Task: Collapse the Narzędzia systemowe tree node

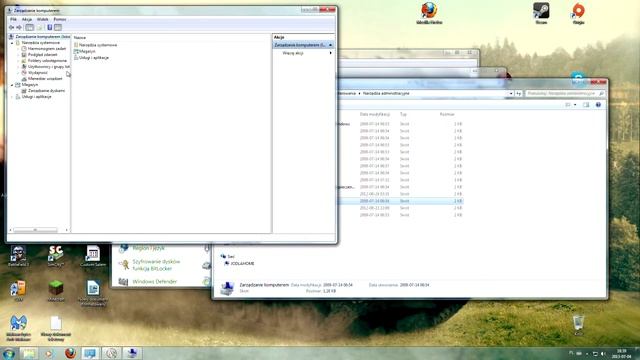Action: pyautogui.click(x=12, y=43)
